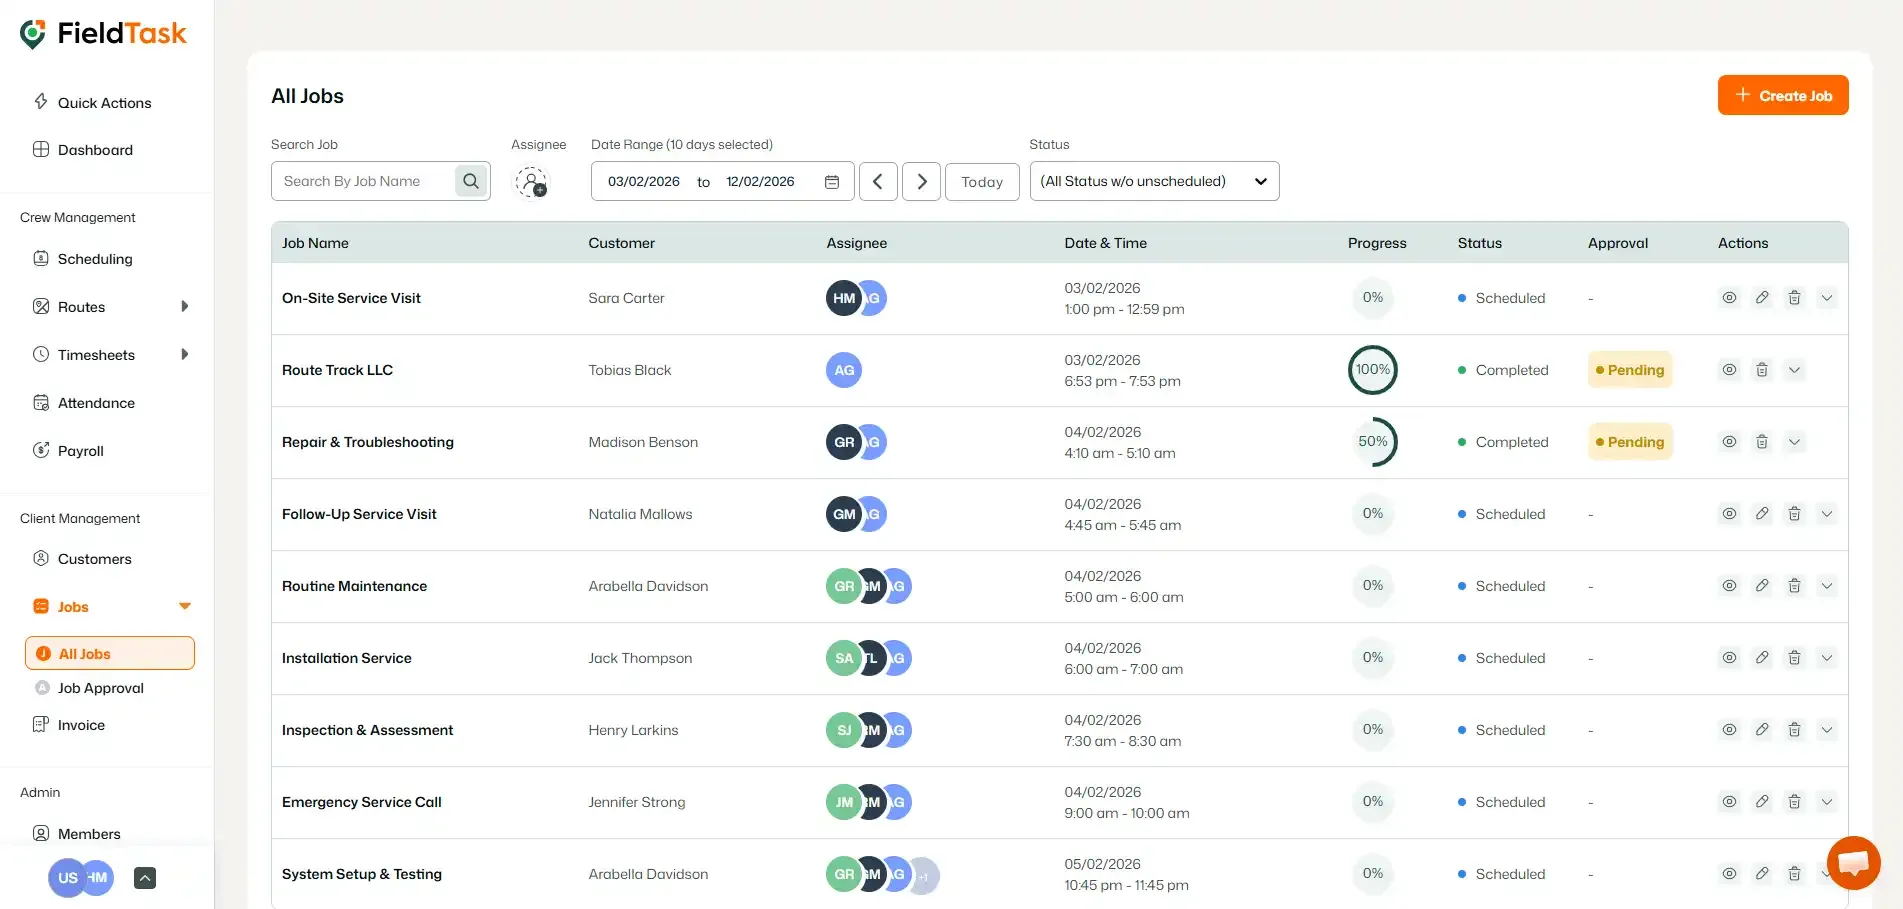Edit the Inspection & Assessment job

click(1762, 730)
